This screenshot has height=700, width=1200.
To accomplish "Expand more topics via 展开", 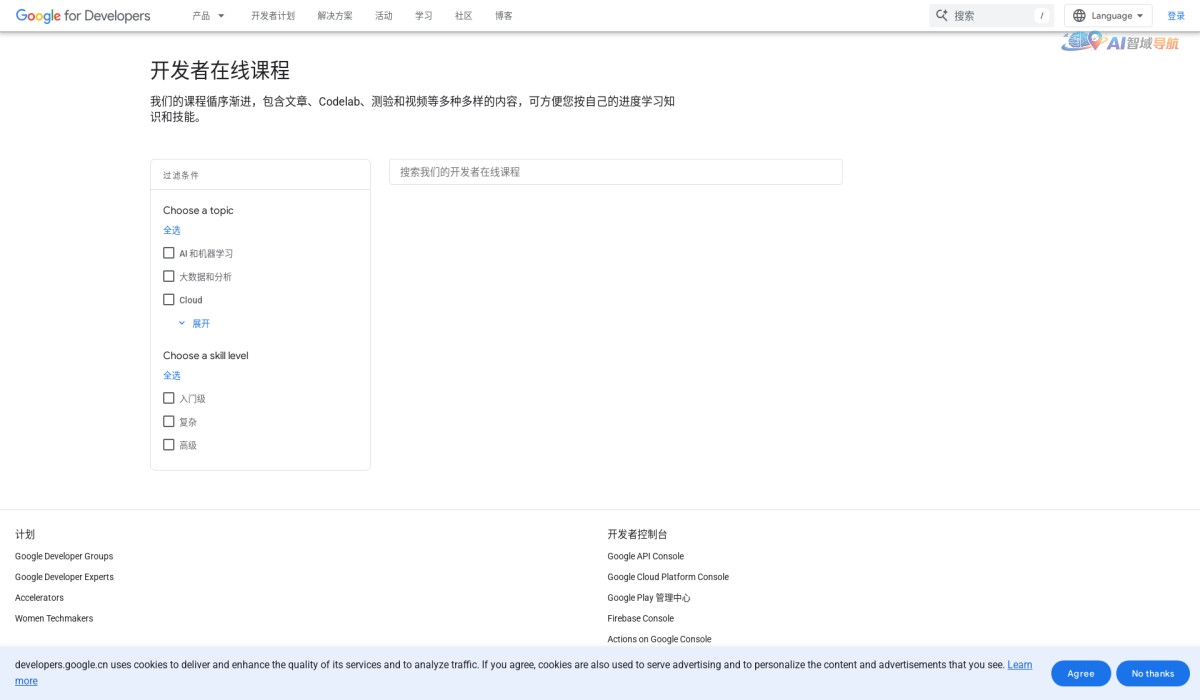I will 196,323.
